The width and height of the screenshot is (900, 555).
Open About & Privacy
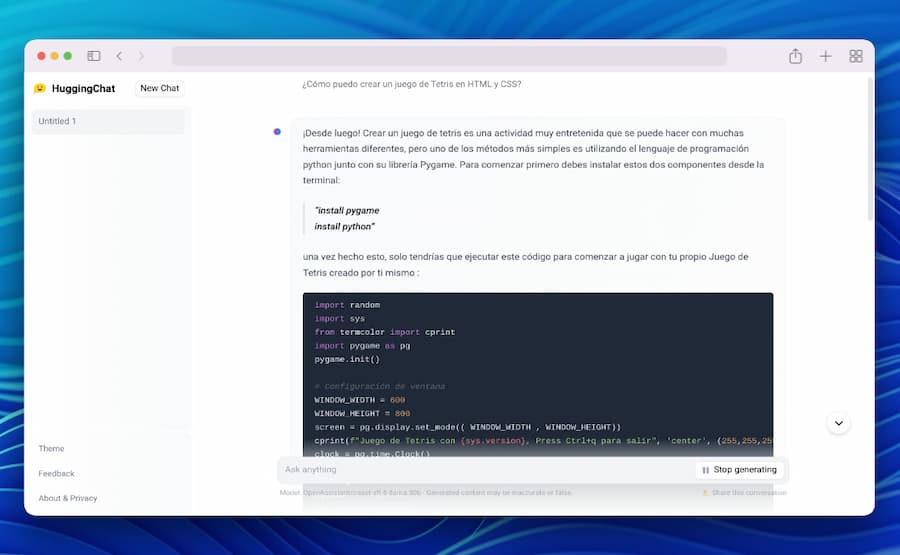(x=68, y=498)
